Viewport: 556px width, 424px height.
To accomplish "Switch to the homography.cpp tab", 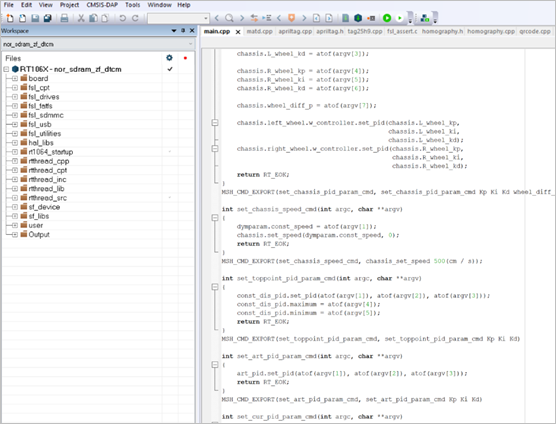I will 491,31.
